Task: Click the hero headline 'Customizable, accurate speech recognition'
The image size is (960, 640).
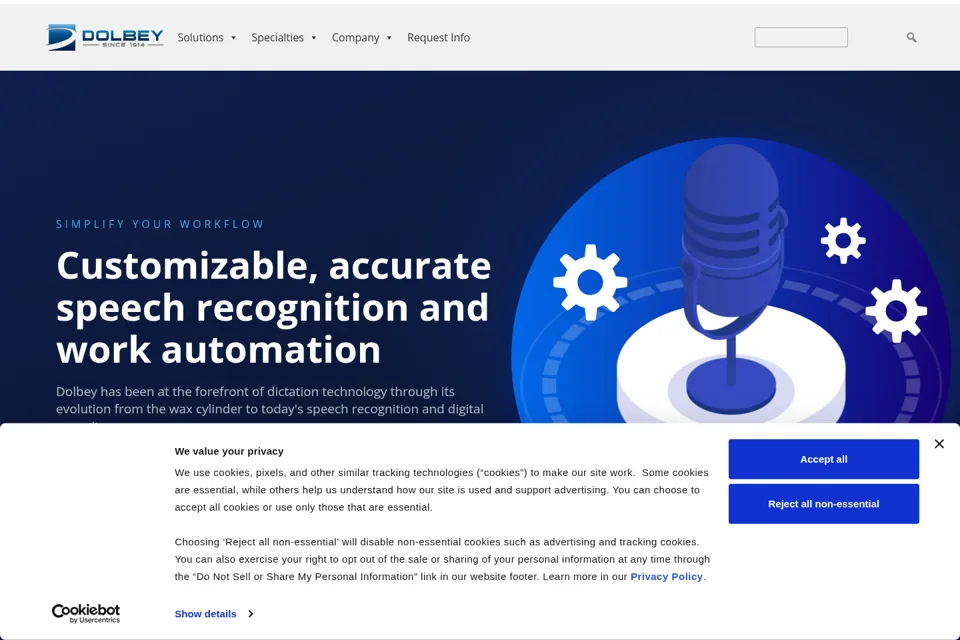Action: coord(274,307)
